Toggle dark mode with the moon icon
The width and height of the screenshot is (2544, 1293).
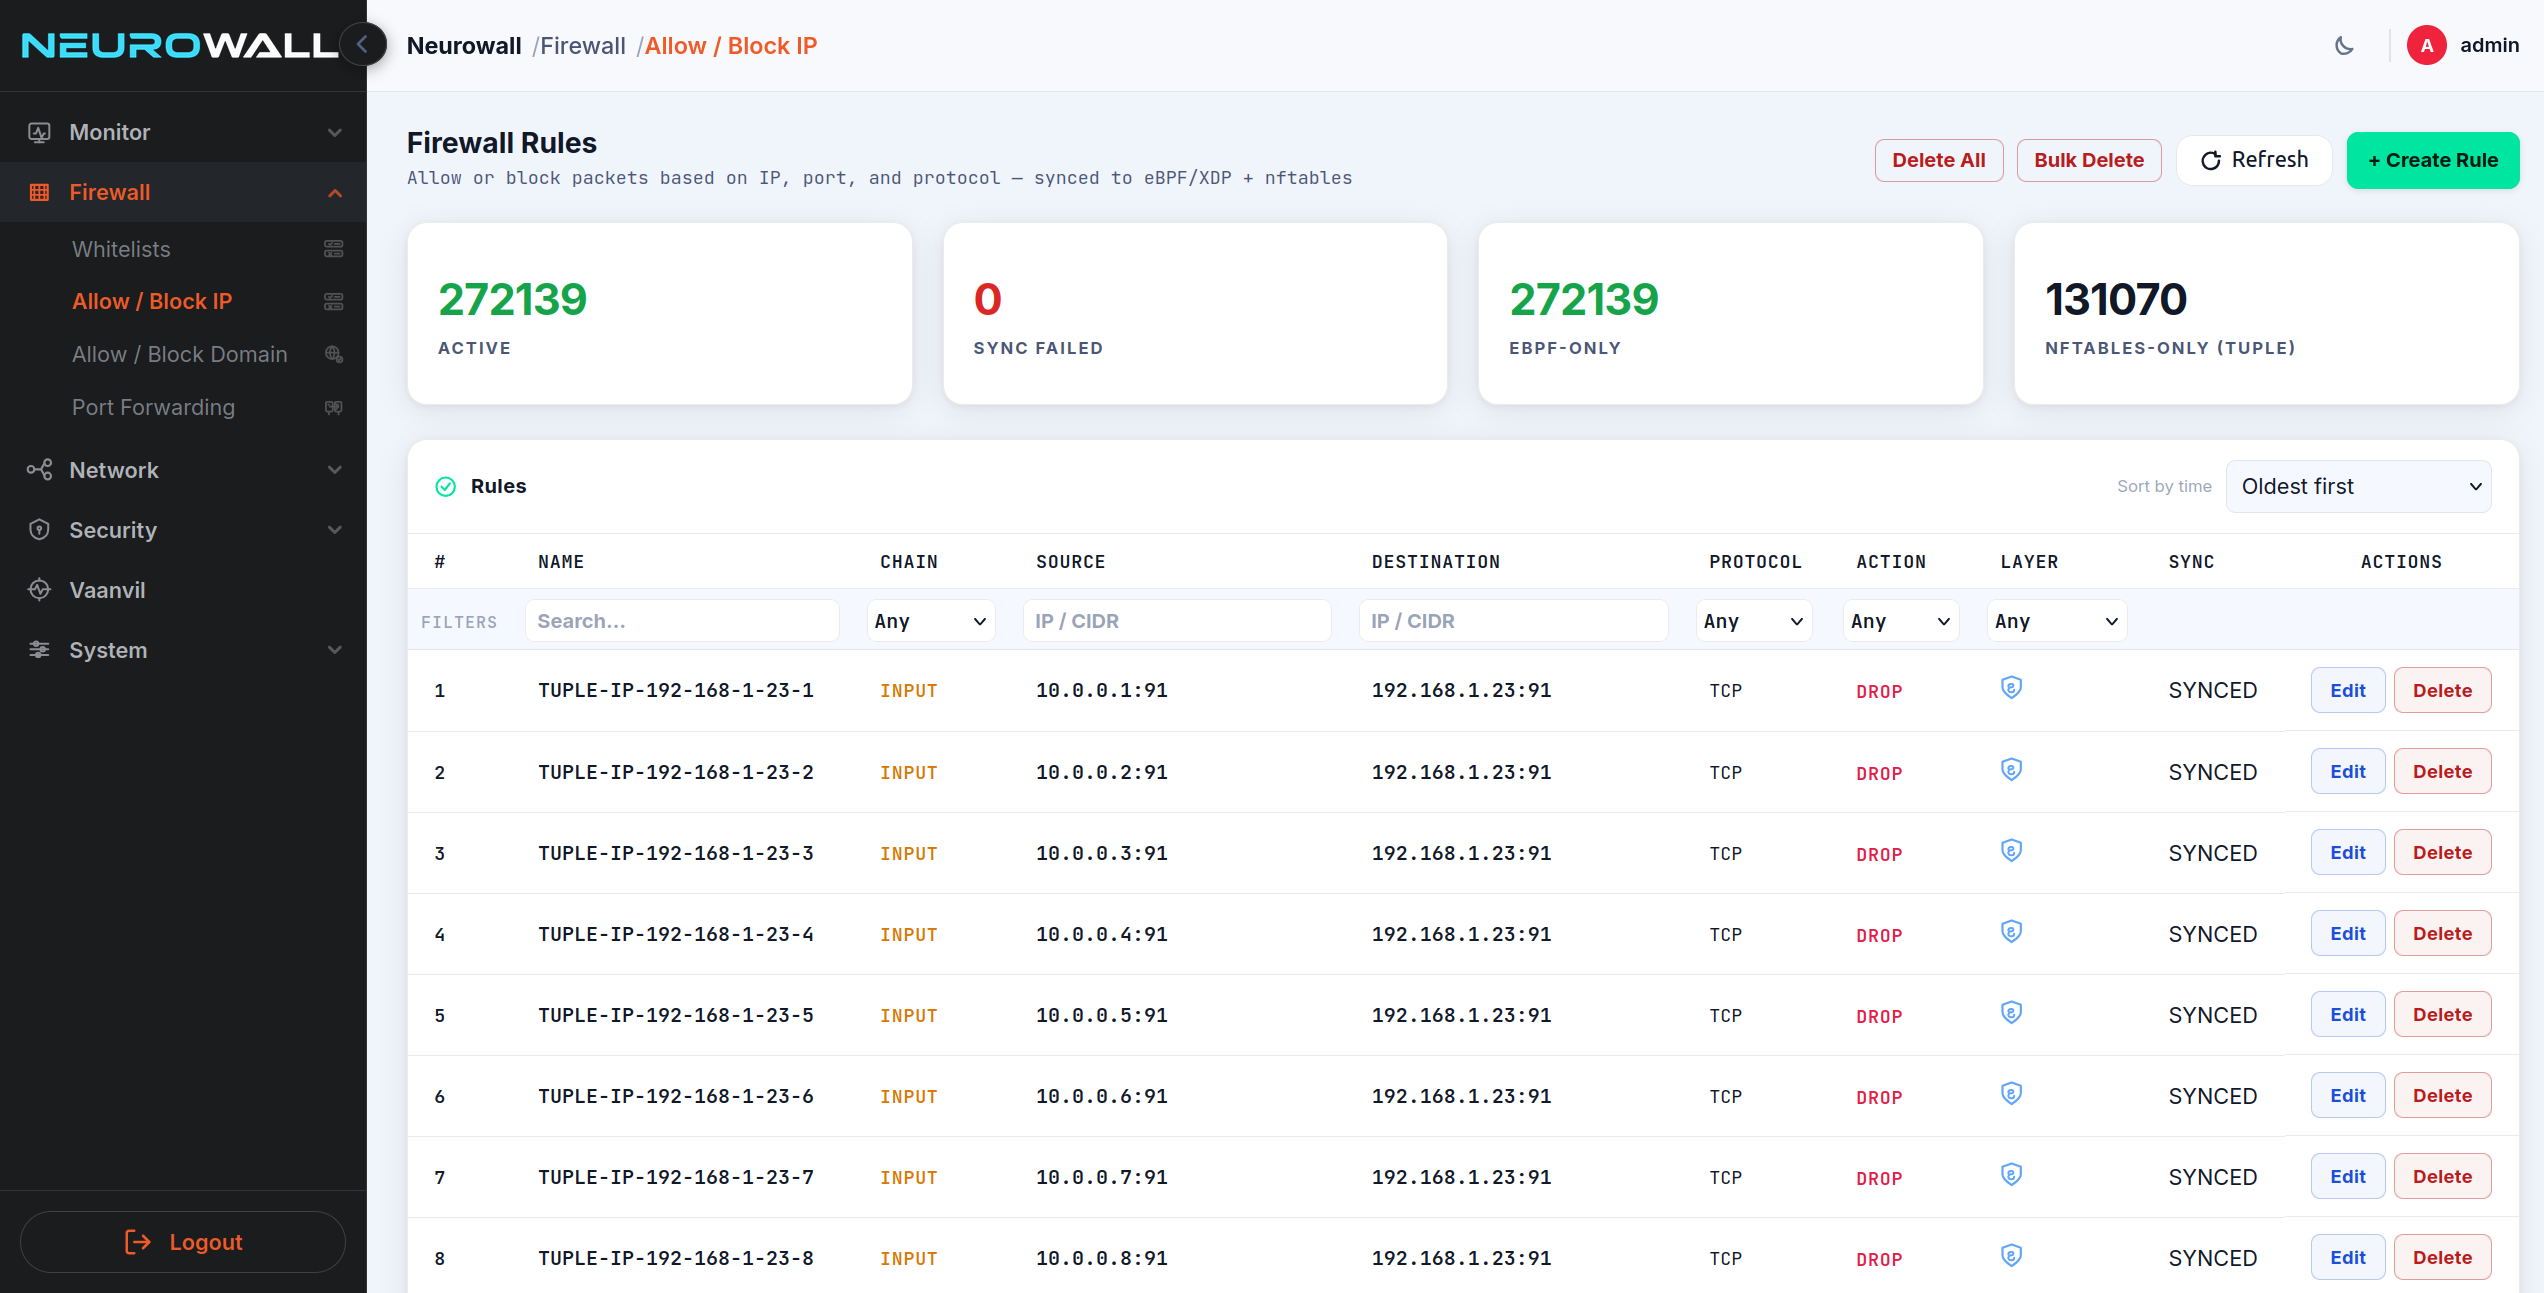pos(2344,46)
